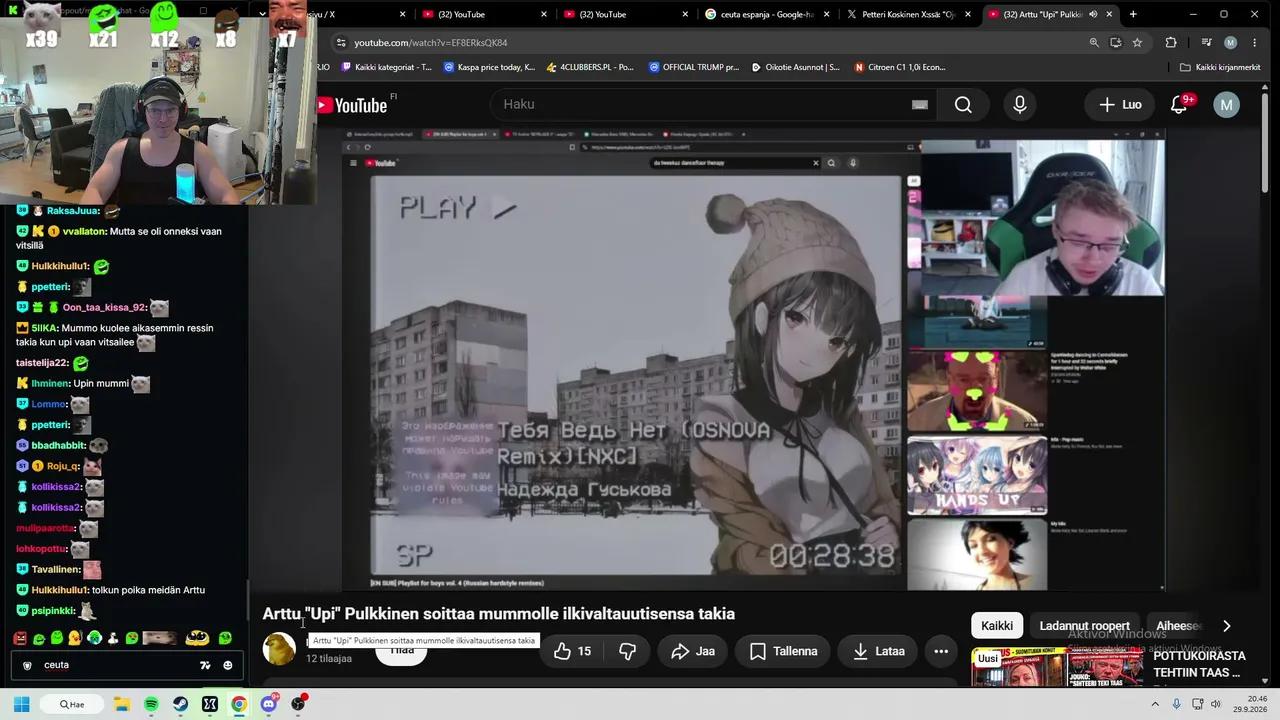Select the Kaikki filter chip
Viewport: 1280px width, 720px height.
click(x=996, y=626)
